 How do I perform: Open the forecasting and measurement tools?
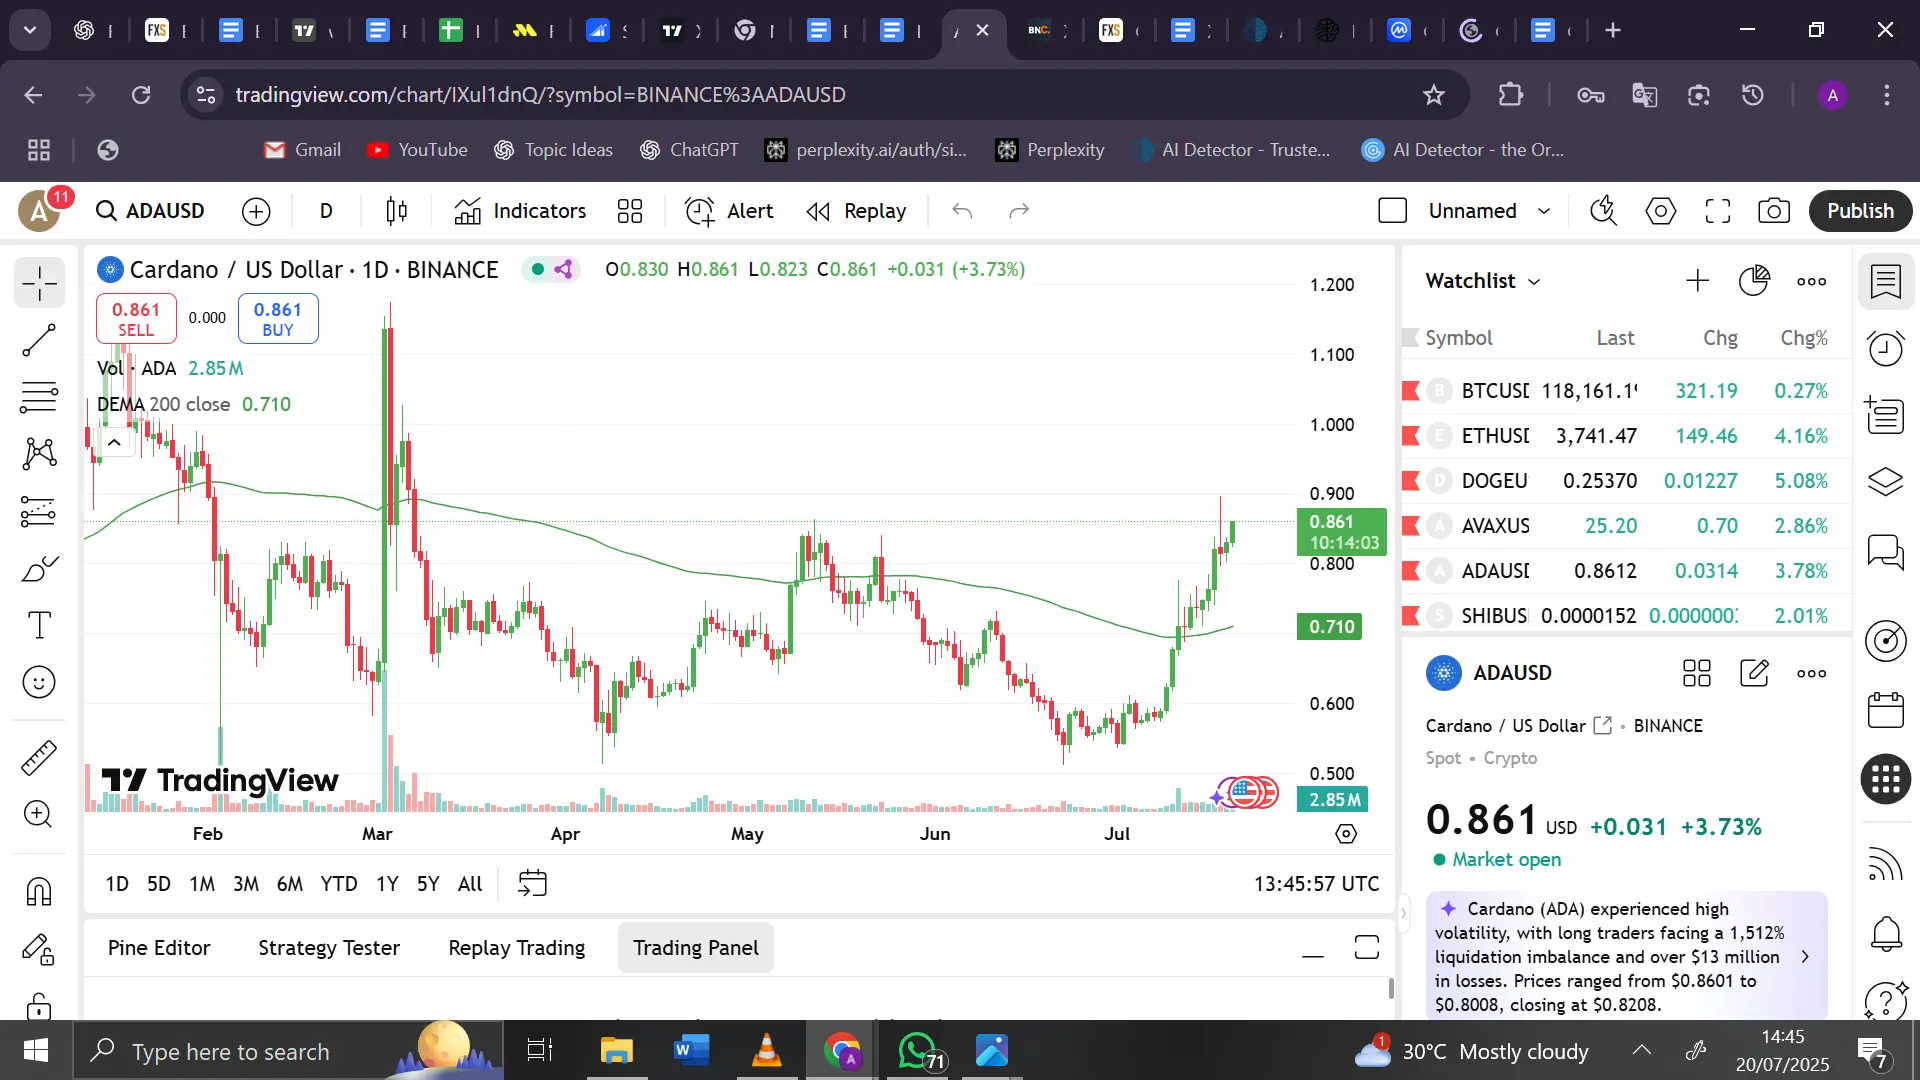click(39, 512)
